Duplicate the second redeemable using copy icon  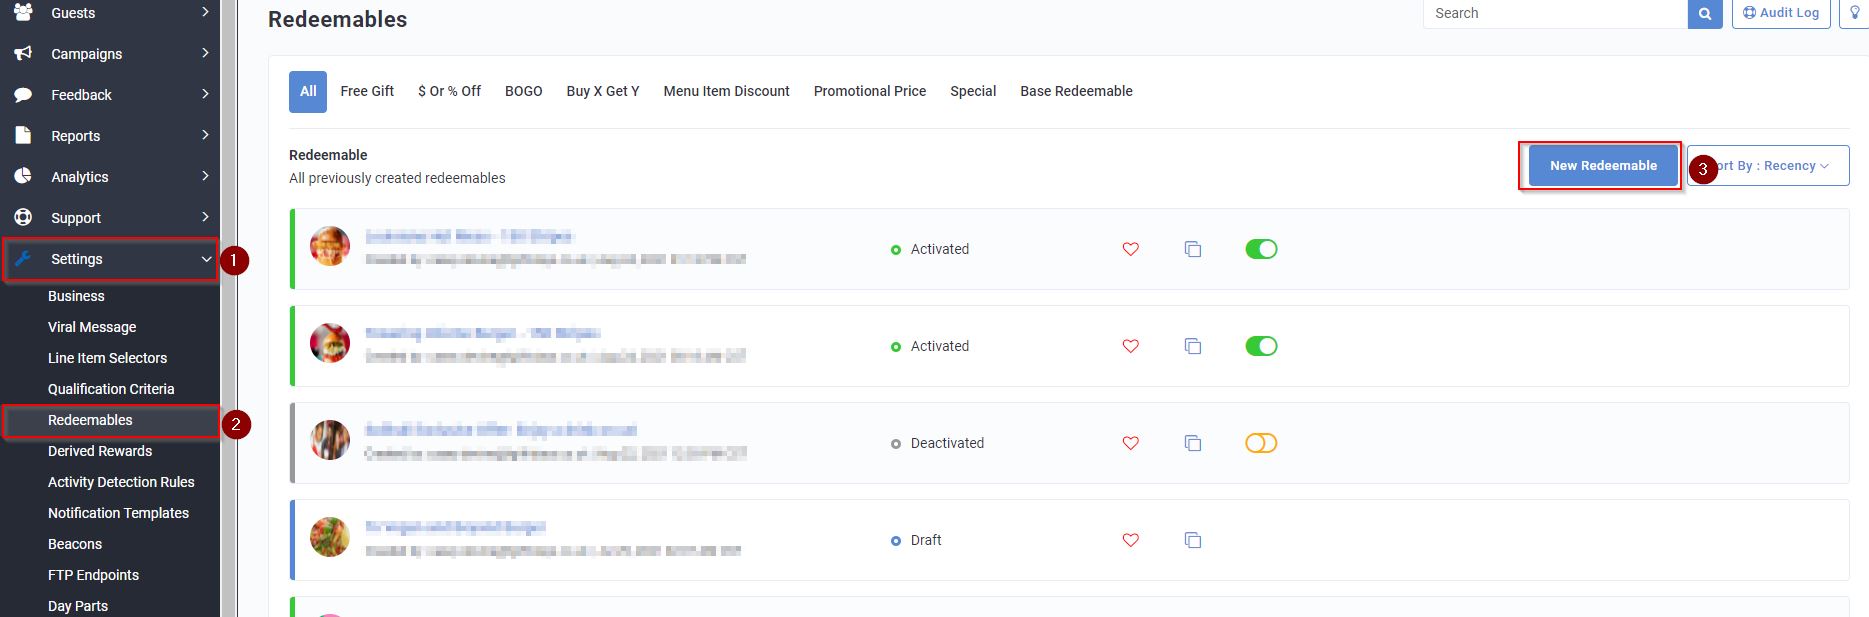(x=1192, y=346)
